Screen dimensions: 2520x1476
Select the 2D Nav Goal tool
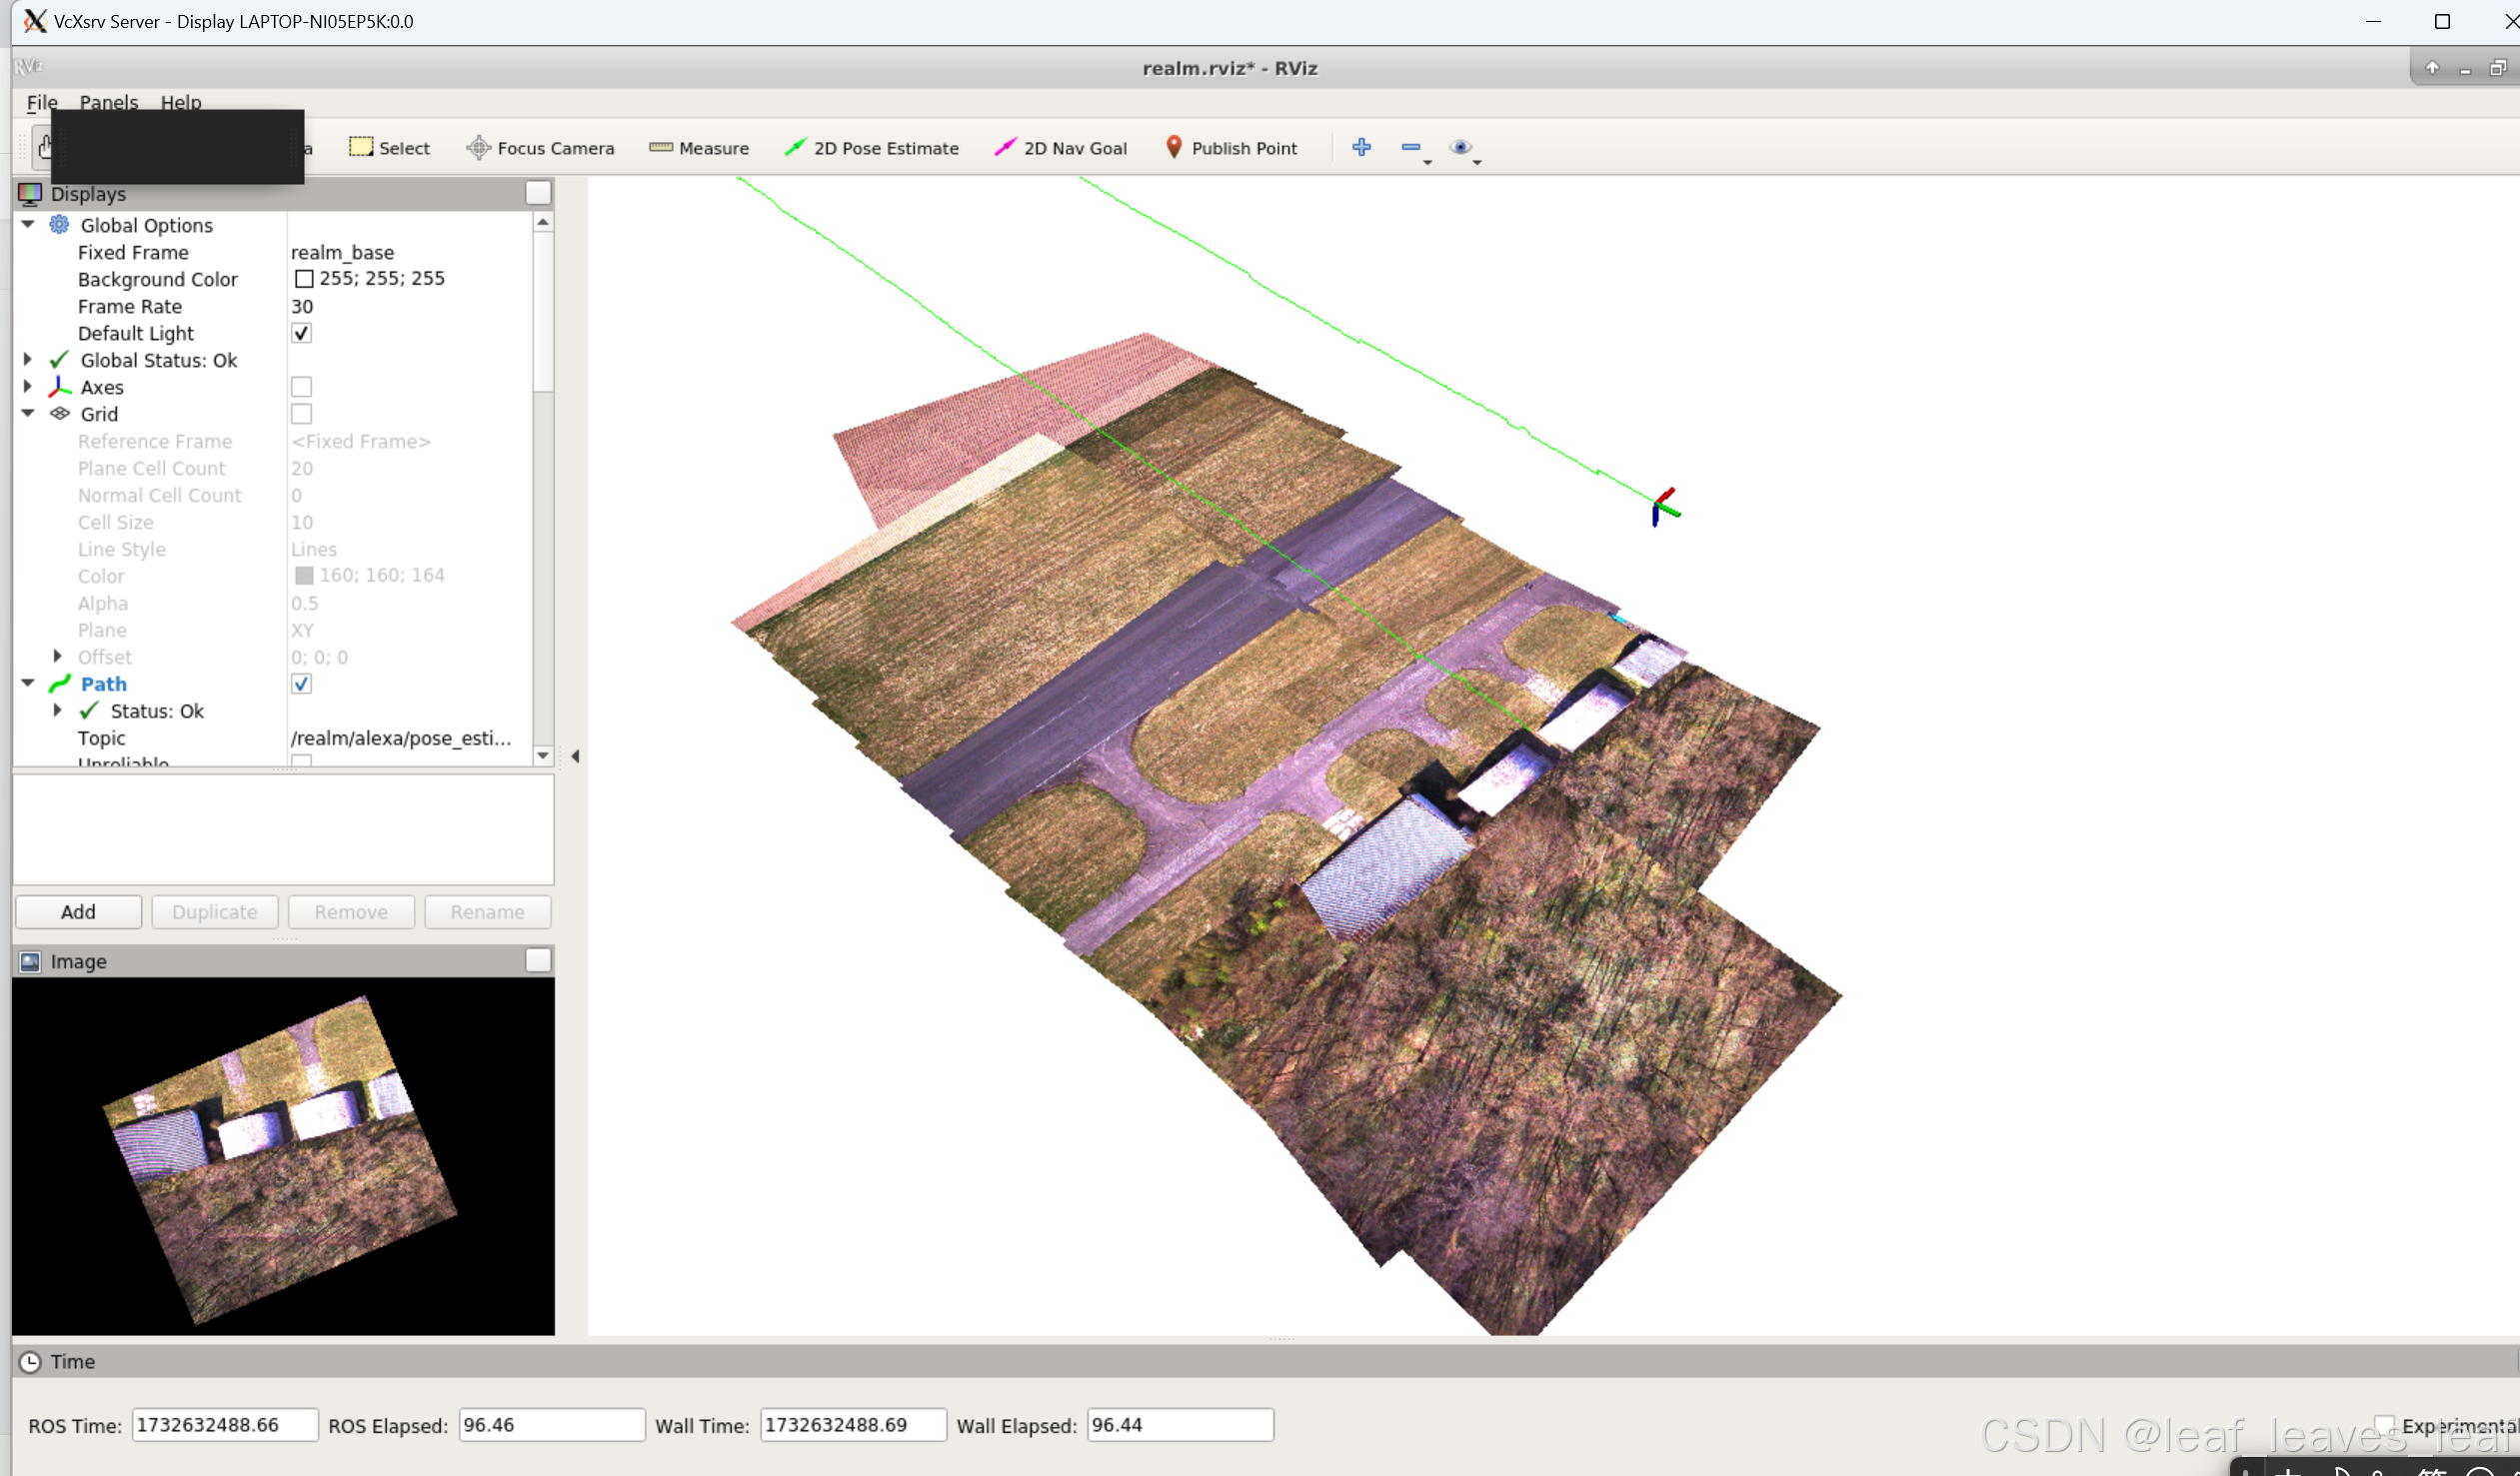tap(1061, 148)
